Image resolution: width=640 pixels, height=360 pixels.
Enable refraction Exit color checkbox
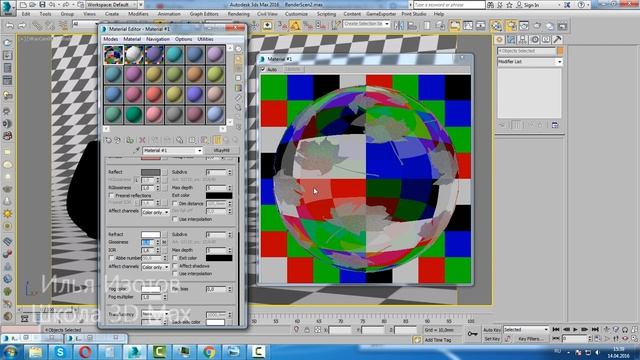click(175, 258)
